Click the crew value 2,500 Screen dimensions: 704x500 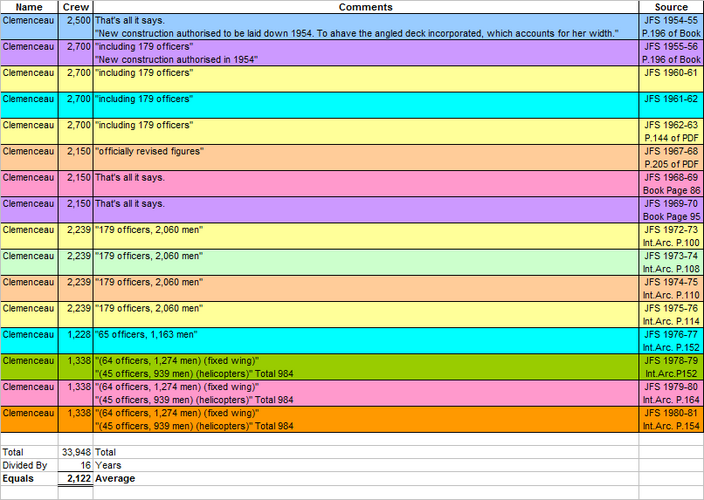79,21
